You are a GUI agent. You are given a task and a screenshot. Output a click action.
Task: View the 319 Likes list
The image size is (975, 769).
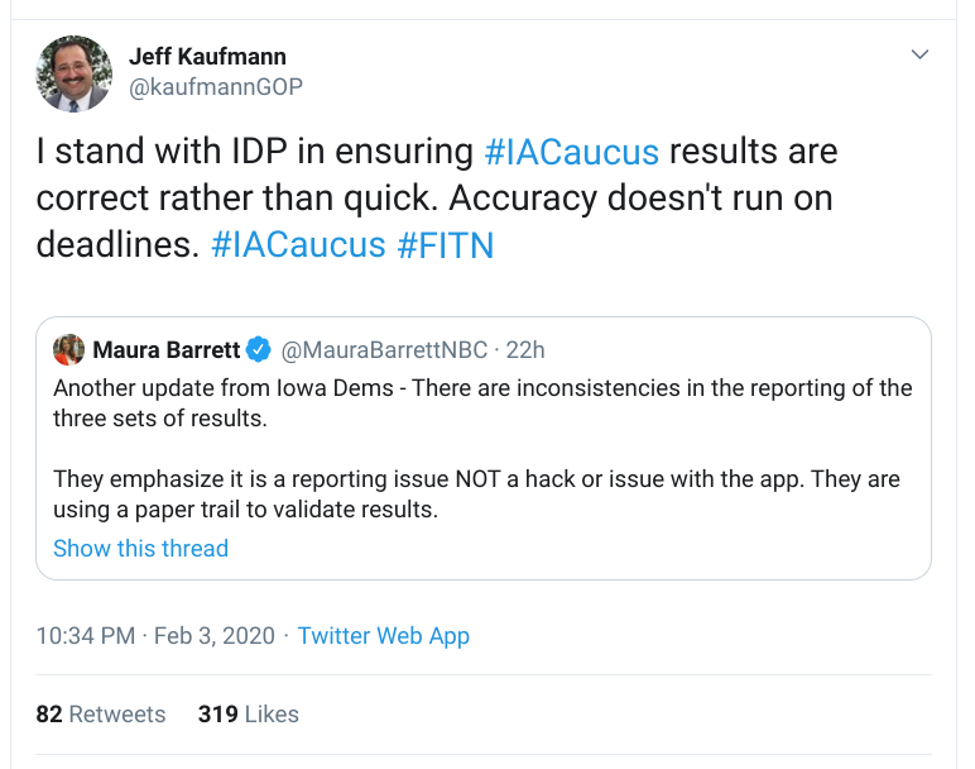coord(248,714)
